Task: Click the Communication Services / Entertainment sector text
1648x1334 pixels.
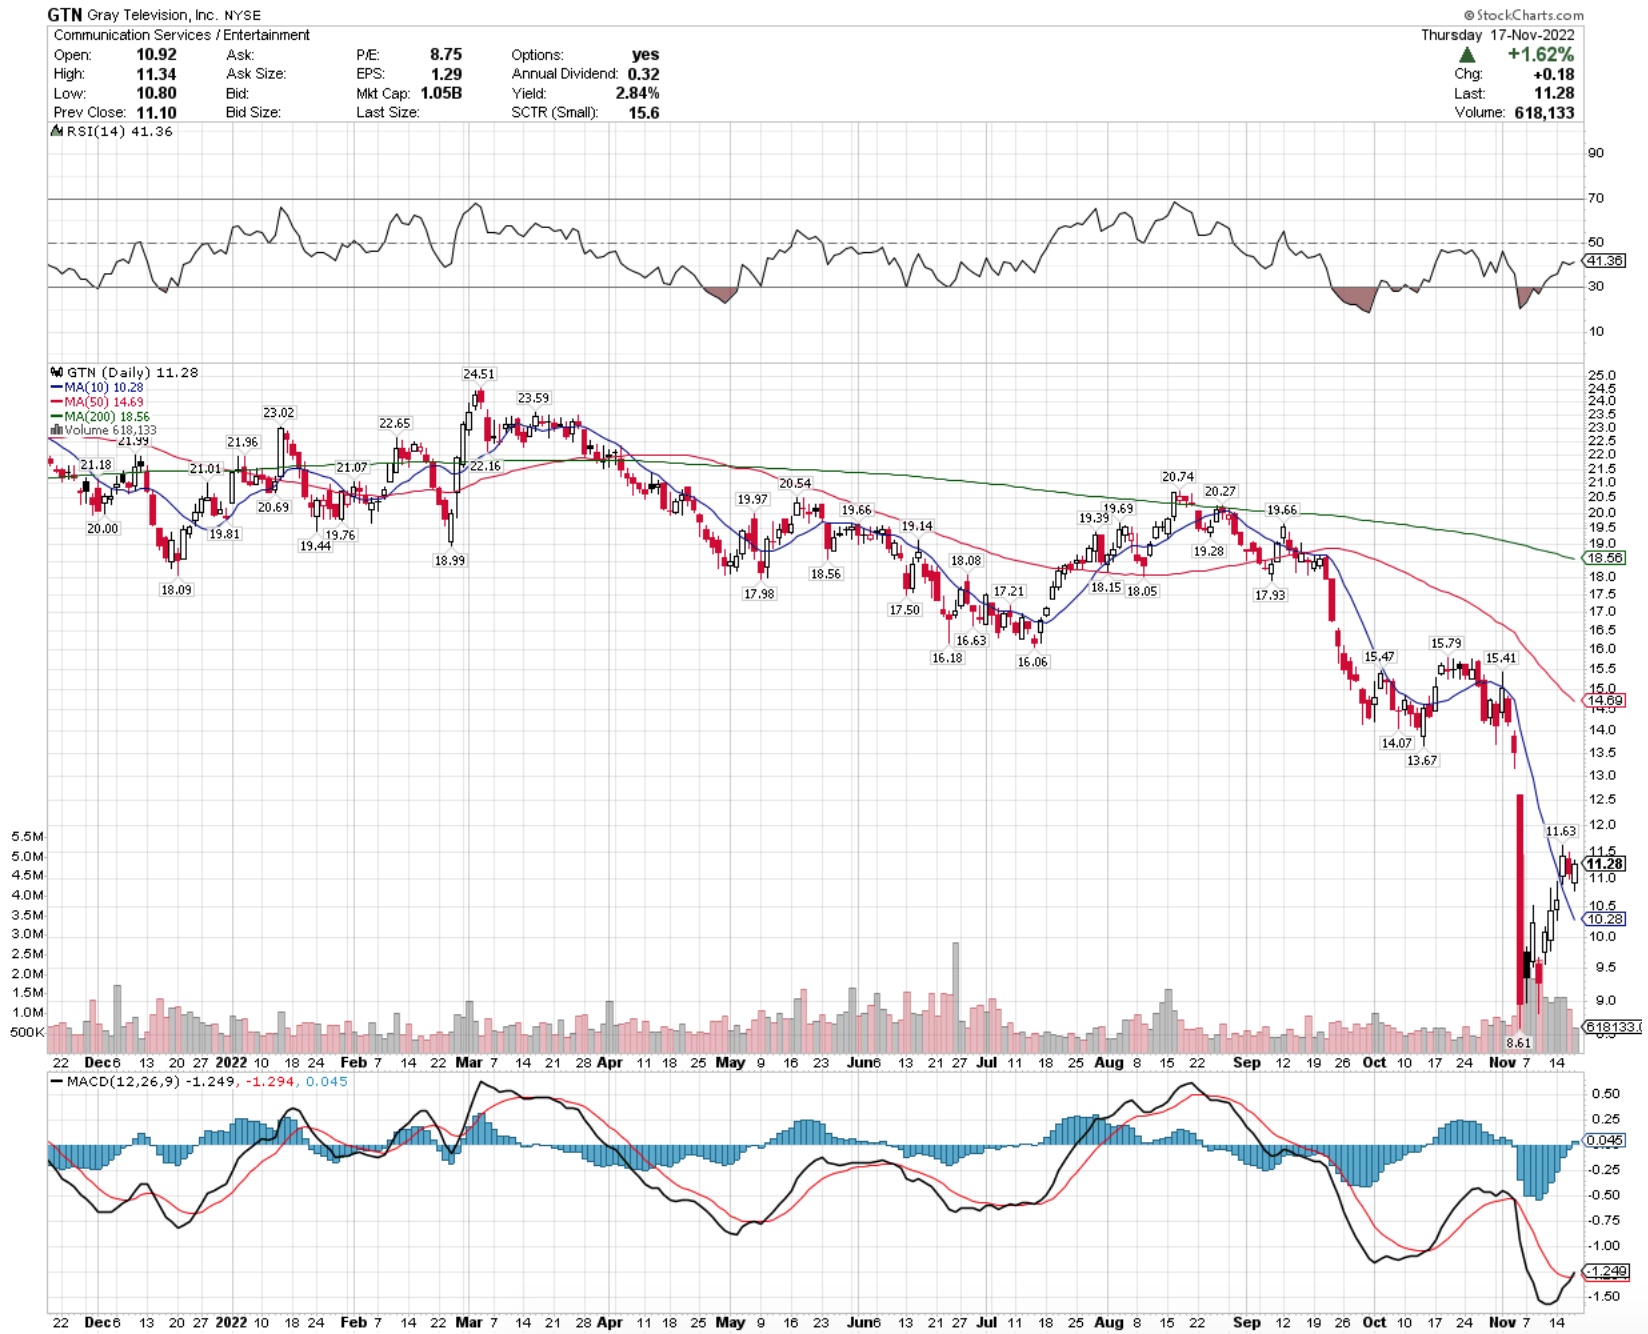Action: click(x=182, y=35)
